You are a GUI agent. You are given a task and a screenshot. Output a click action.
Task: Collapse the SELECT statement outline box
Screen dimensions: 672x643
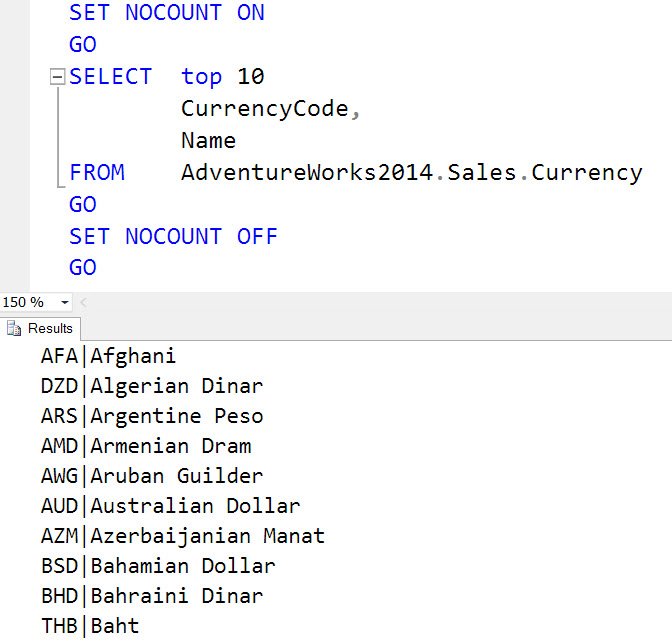click(x=57, y=77)
